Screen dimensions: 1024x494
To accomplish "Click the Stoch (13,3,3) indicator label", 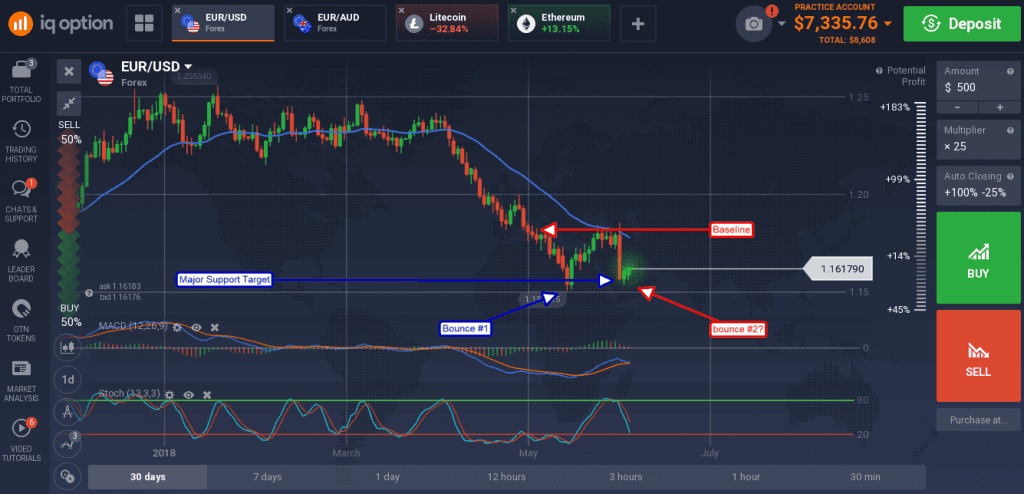I will pyautogui.click(x=130, y=394).
